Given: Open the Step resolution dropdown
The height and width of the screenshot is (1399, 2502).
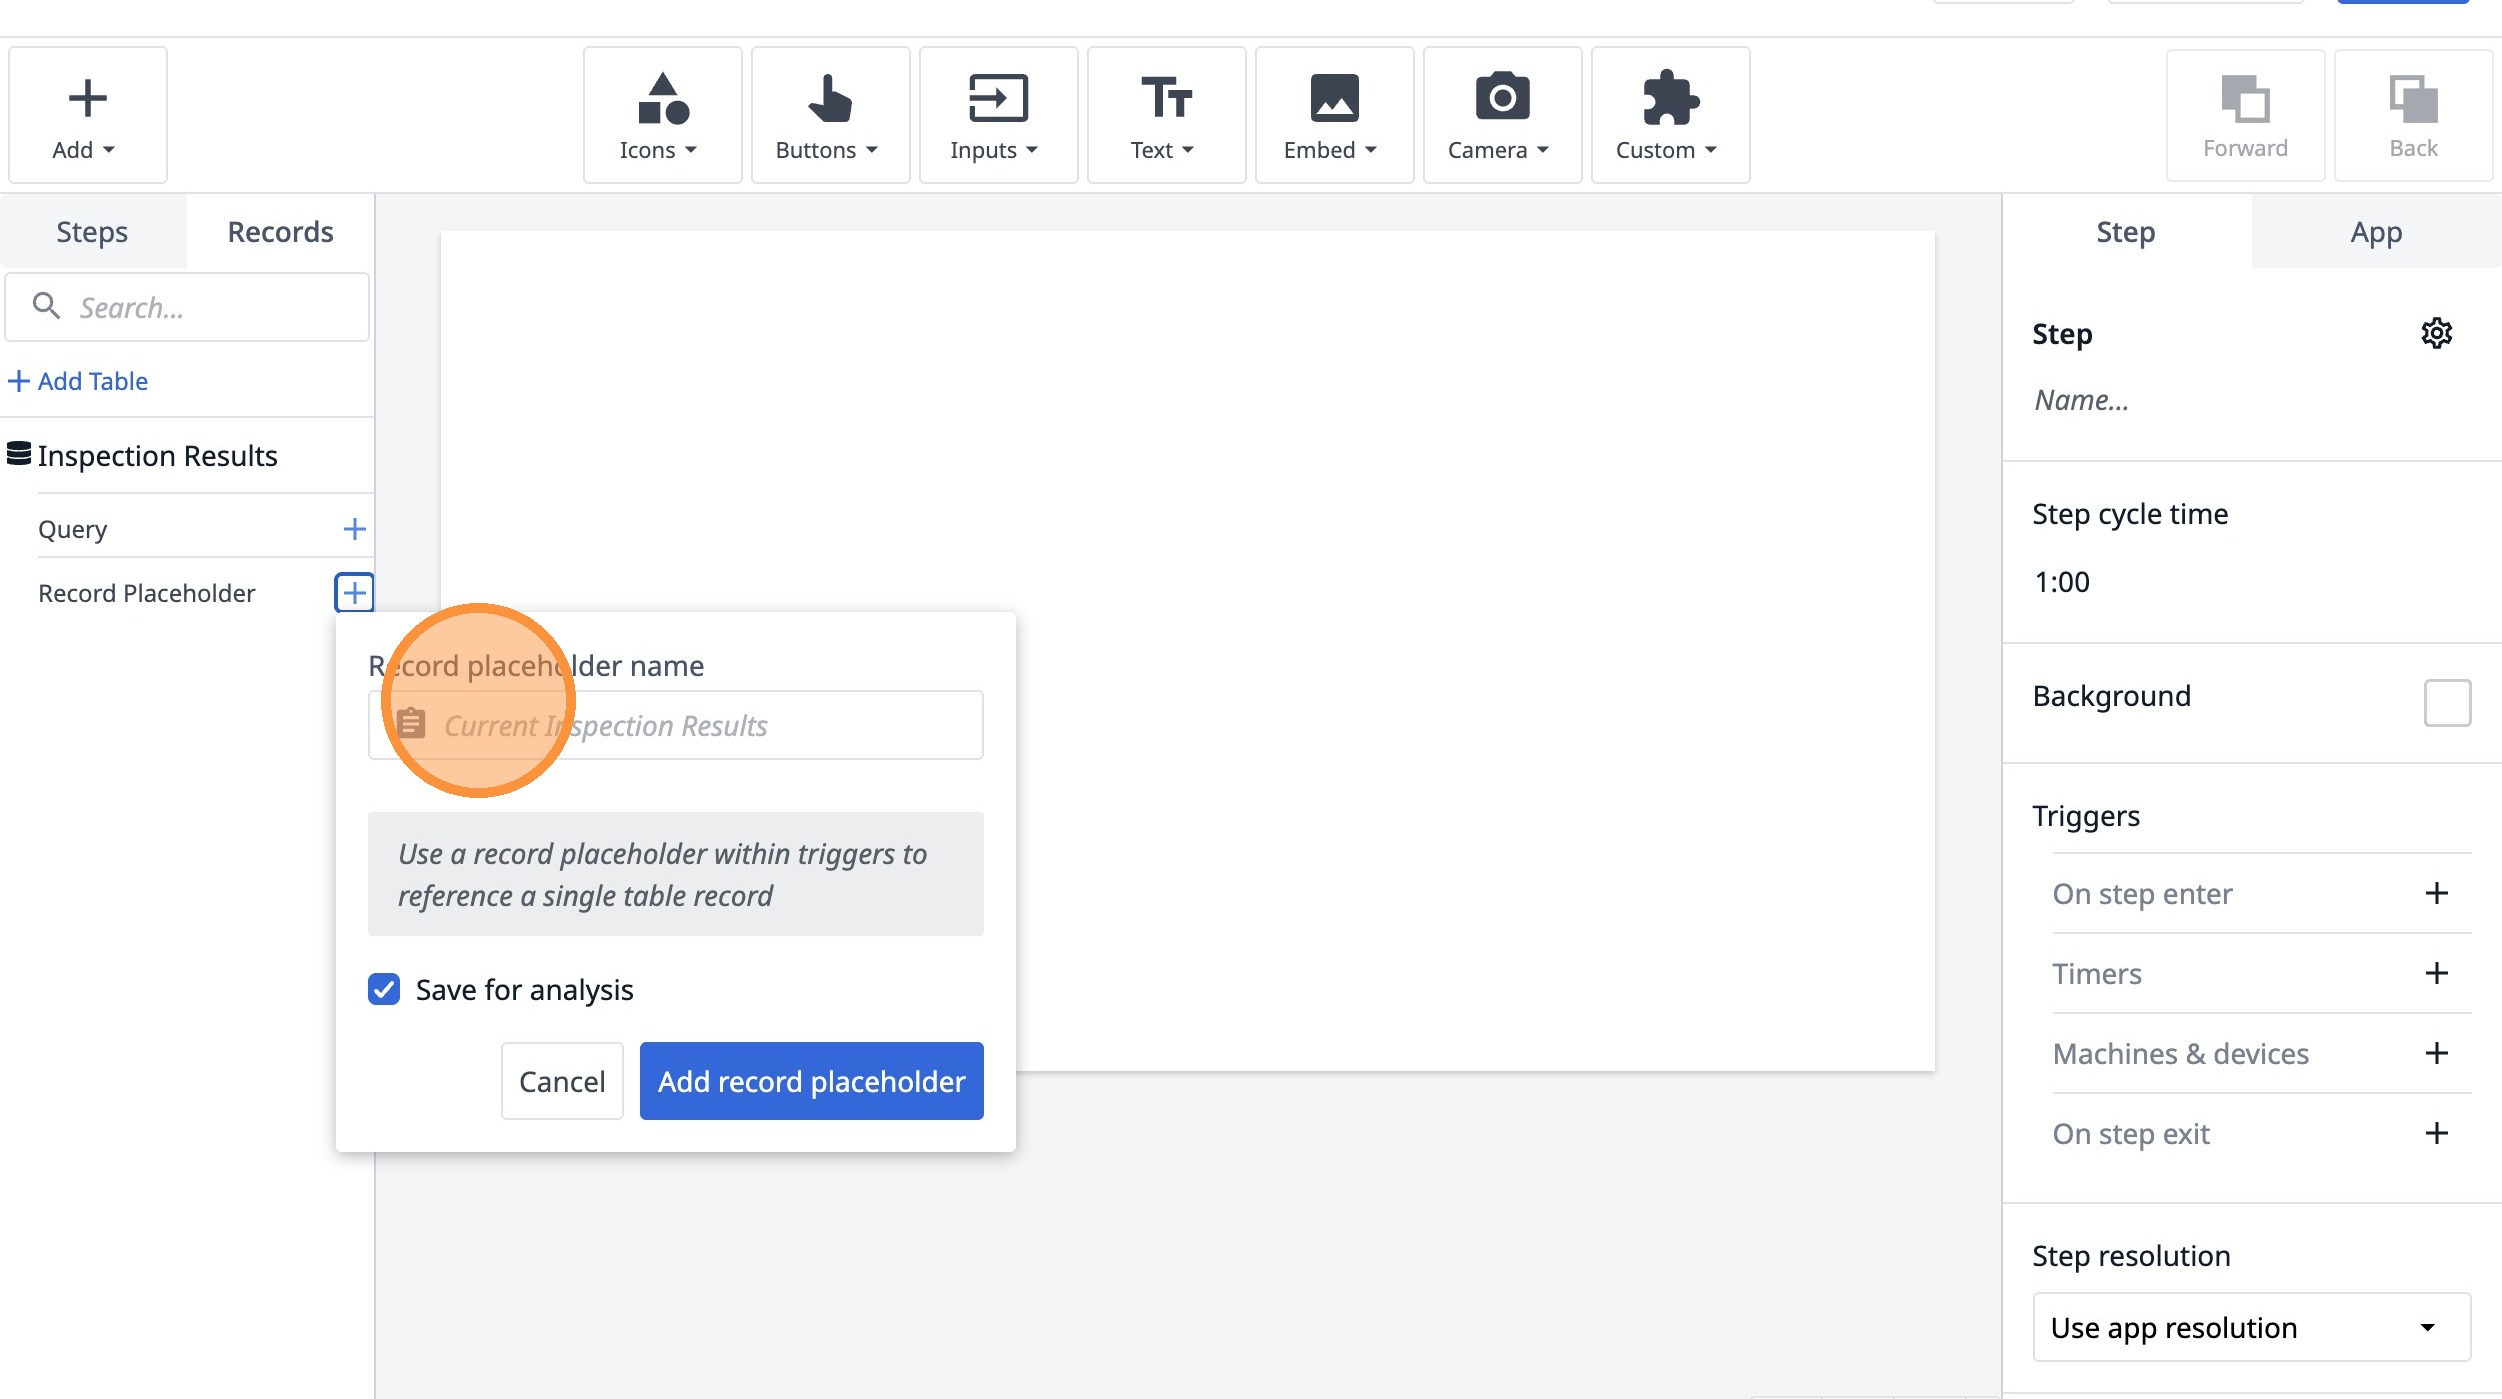Looking at the screenshot, I should [x=2251, y=1327].
